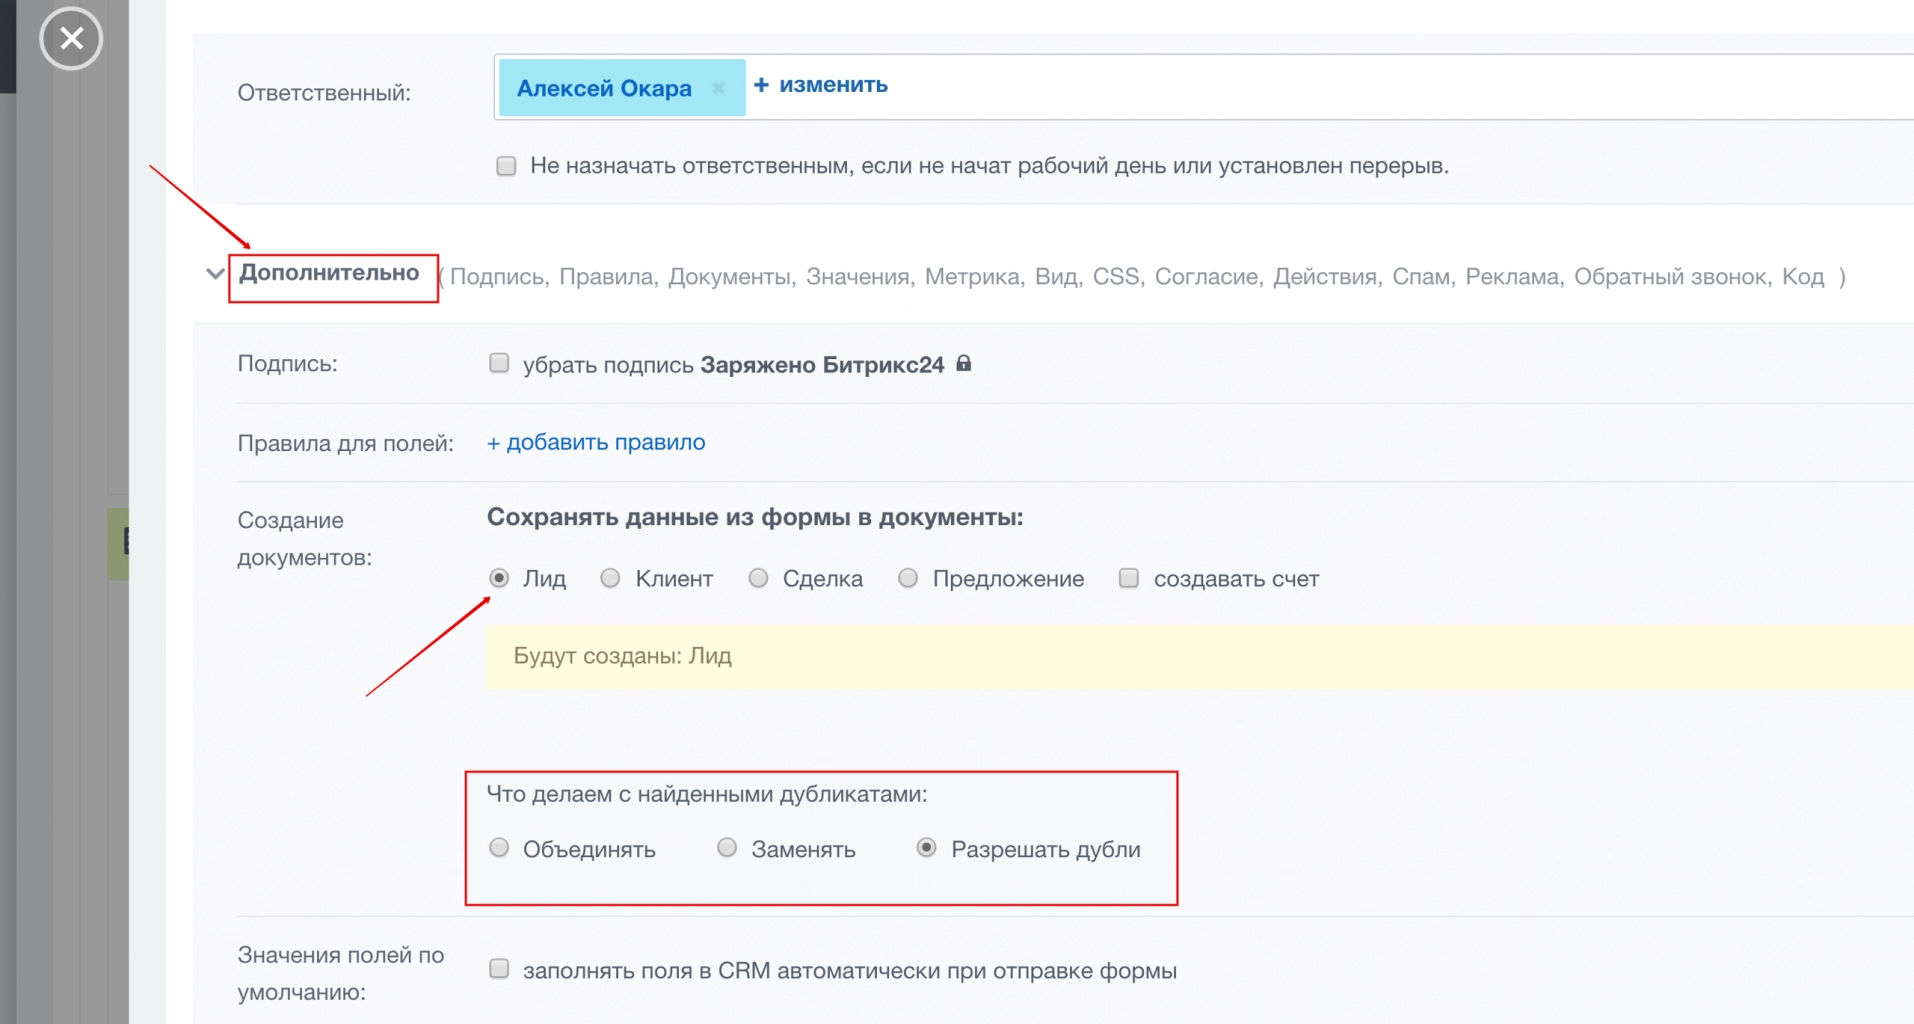Choose Разрешать дубли option
1914x1024 pixels.
tap(925, 848)
